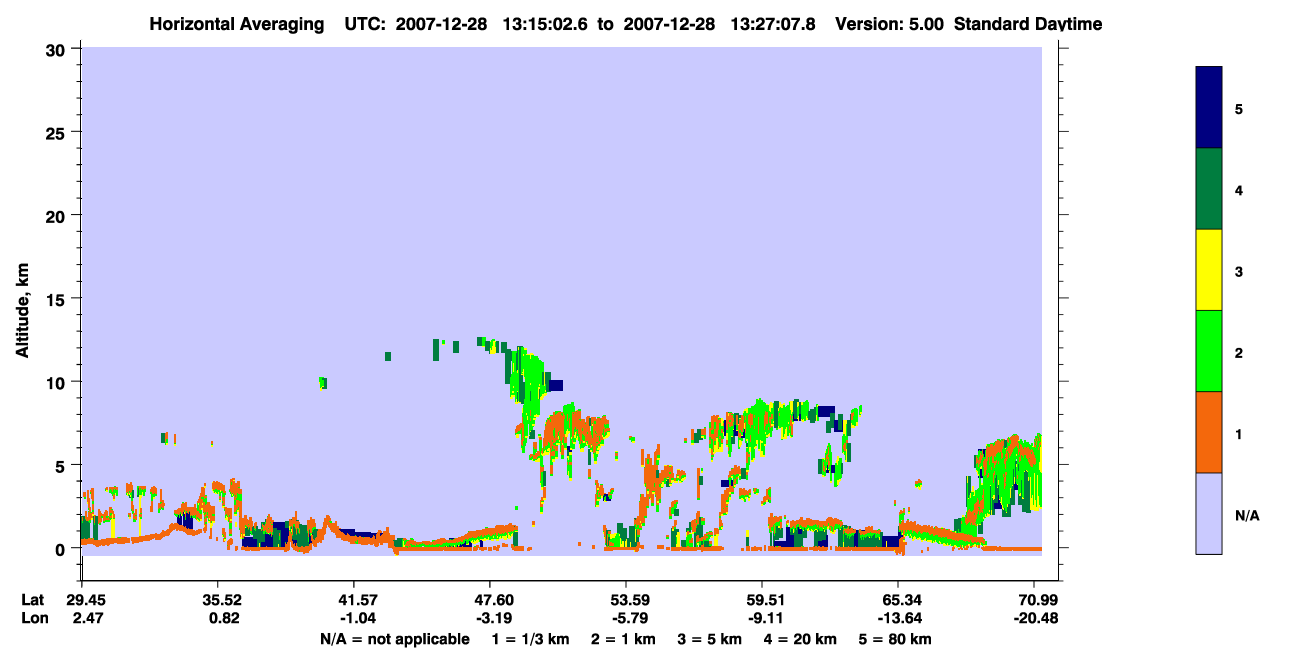This screenshot has height=667, width=1300.
Task: Click '2 = 1 km' legend text
Action: [622, 639]
